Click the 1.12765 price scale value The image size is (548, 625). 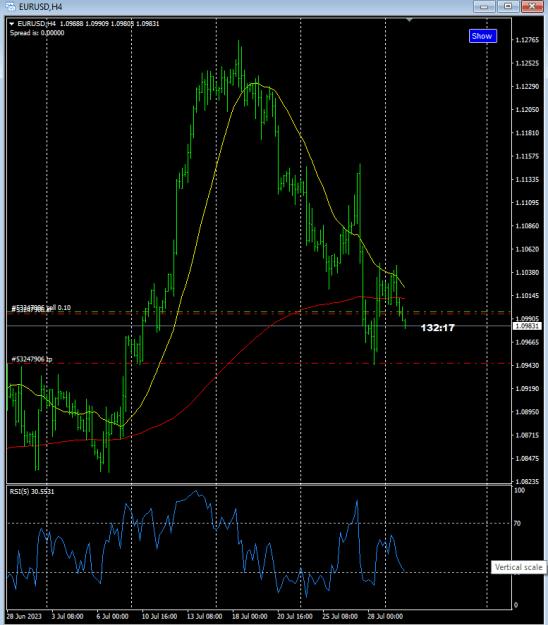pos(527,40)
